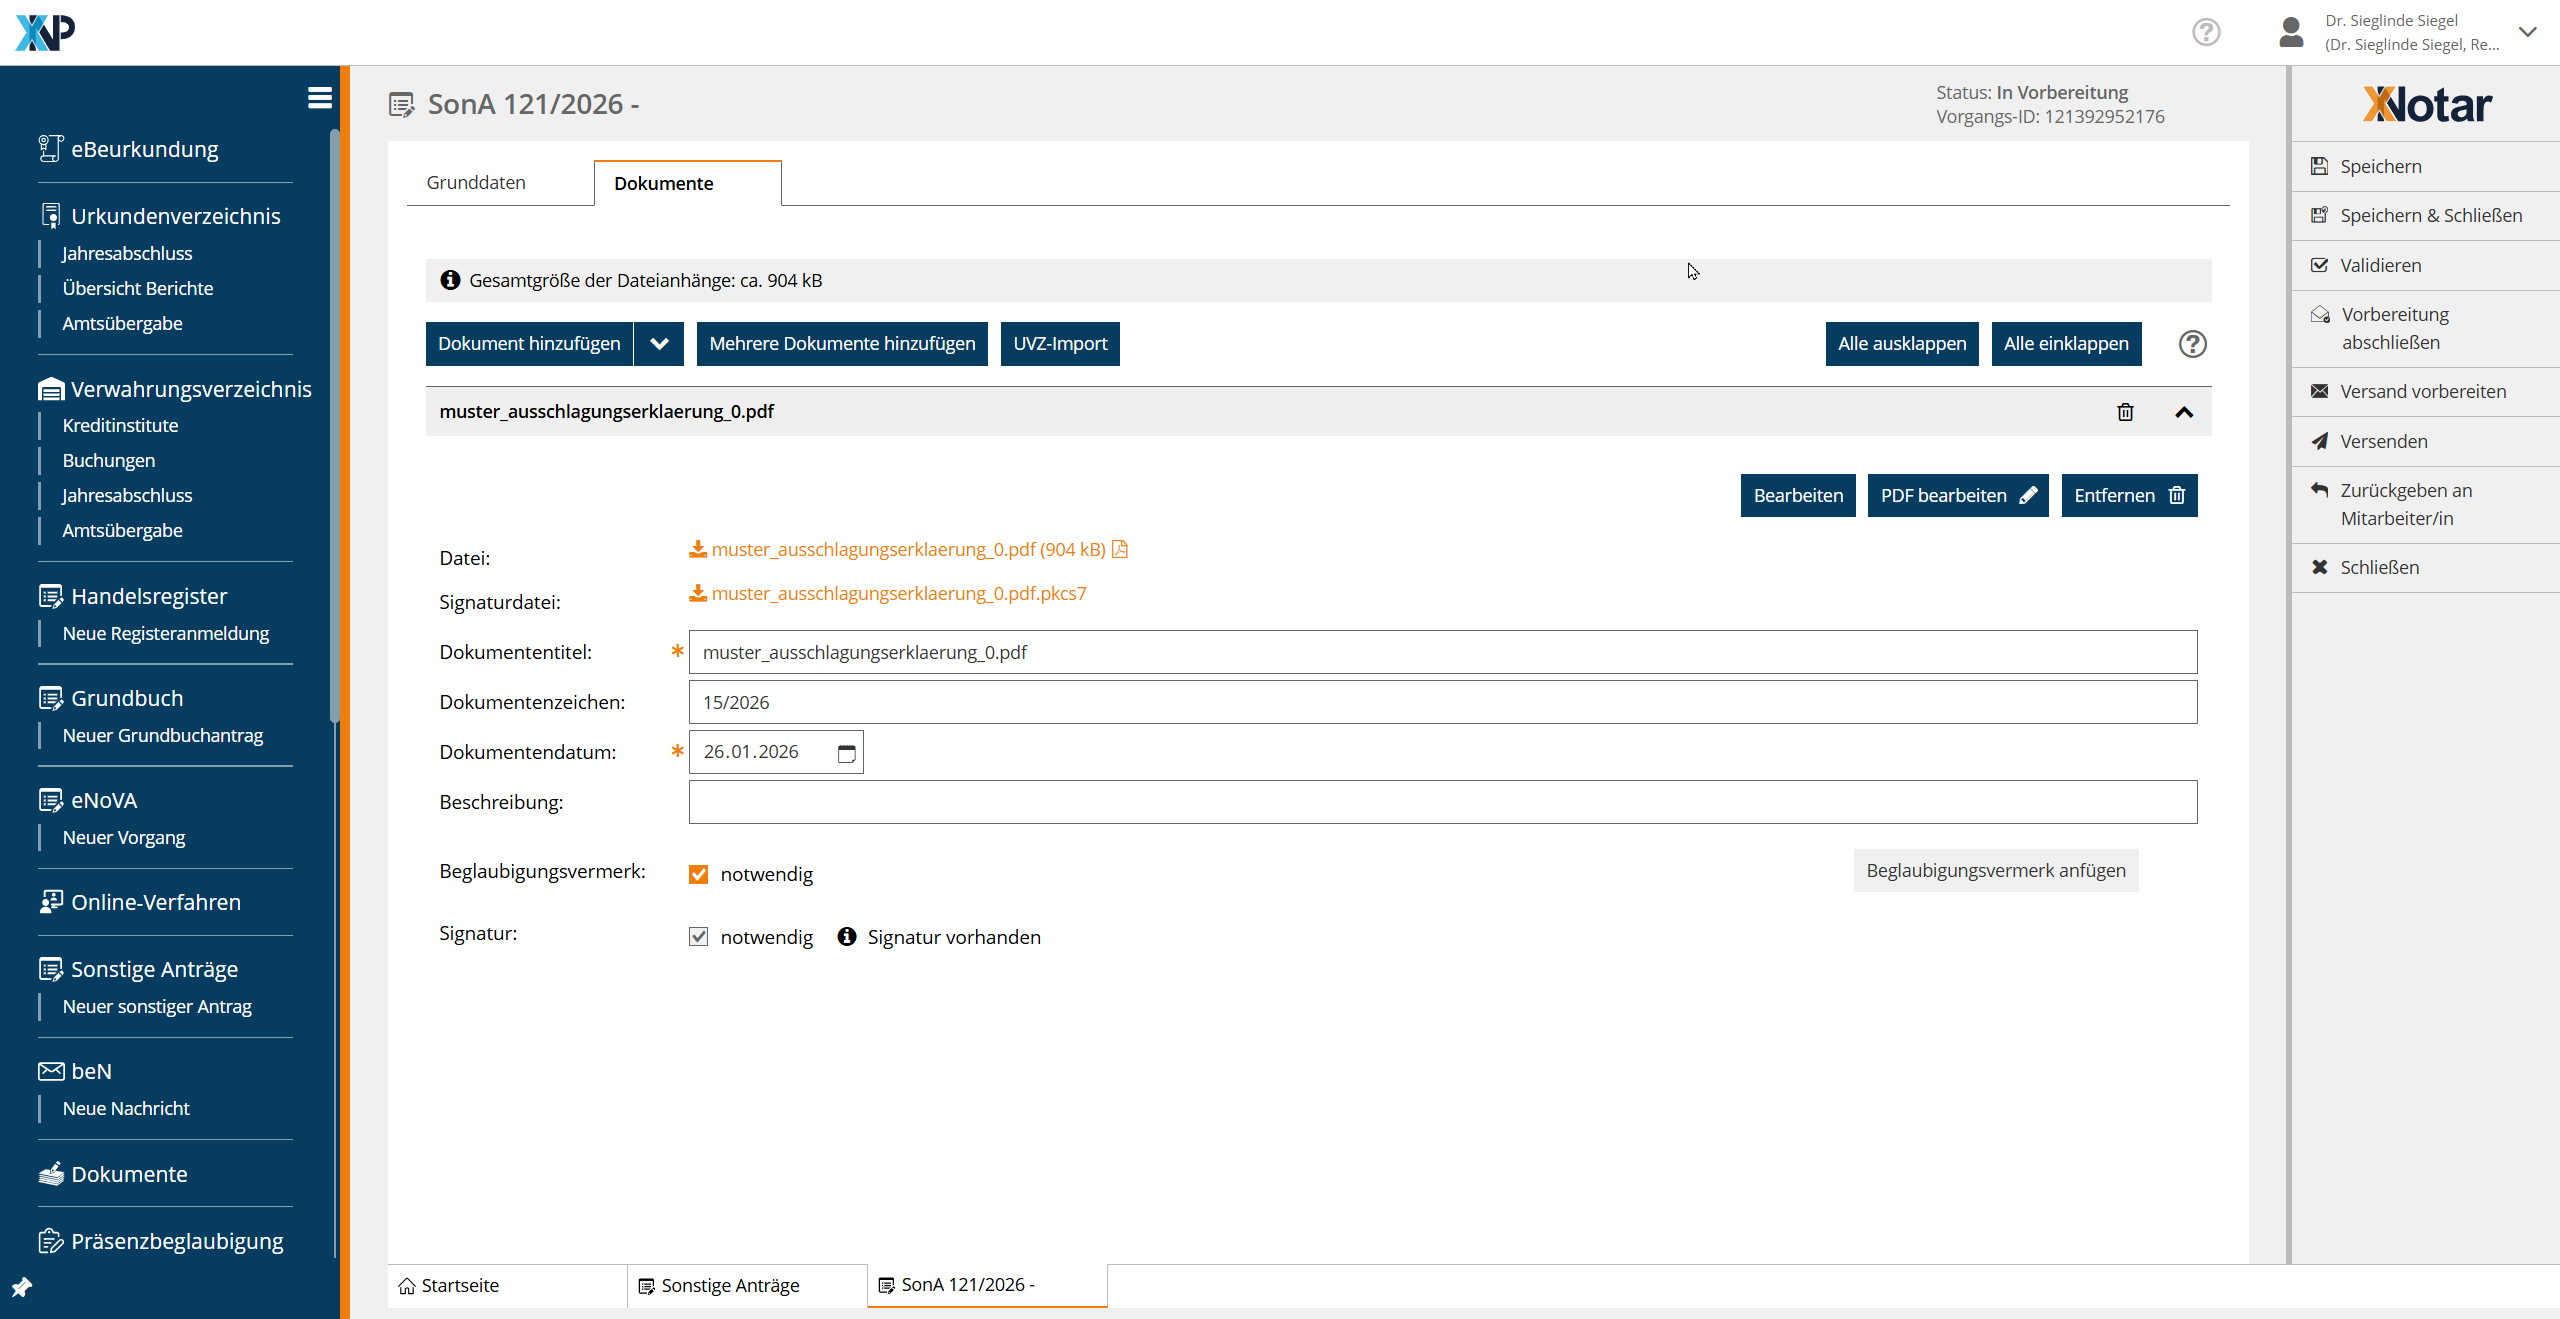2560x1319 pixels.
Task: Open the Dokument hinzufügen dropdown arrow
Action: [x=659, y=344]
